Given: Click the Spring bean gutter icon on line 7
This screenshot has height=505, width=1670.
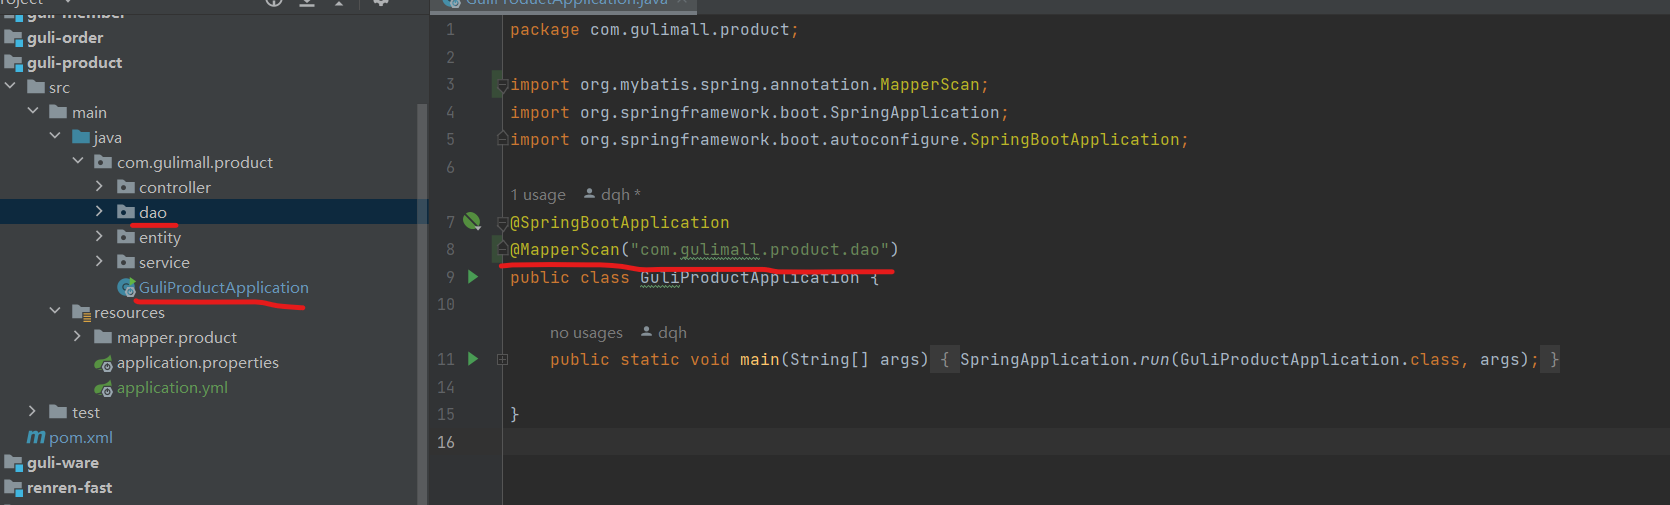Looking at the screenshot, I should coord(472,222).
